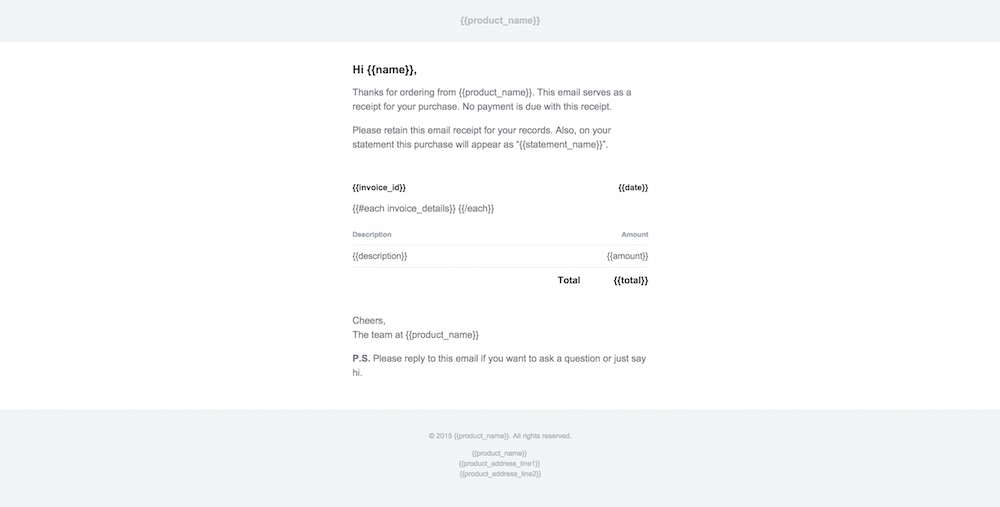Image resolution: width=1000 pixels, height=507 pixels.
Task: Click 'The team at {{product_name}}' line
Action: pyautogui.click(x=415, y=335)
